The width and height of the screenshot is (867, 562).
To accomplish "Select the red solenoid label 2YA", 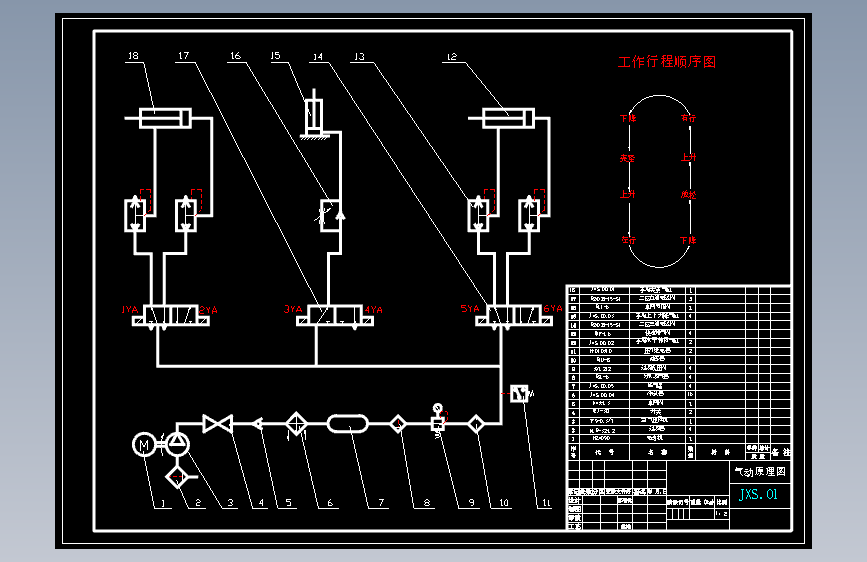I will pyautogui.click(x=208, y=310).
